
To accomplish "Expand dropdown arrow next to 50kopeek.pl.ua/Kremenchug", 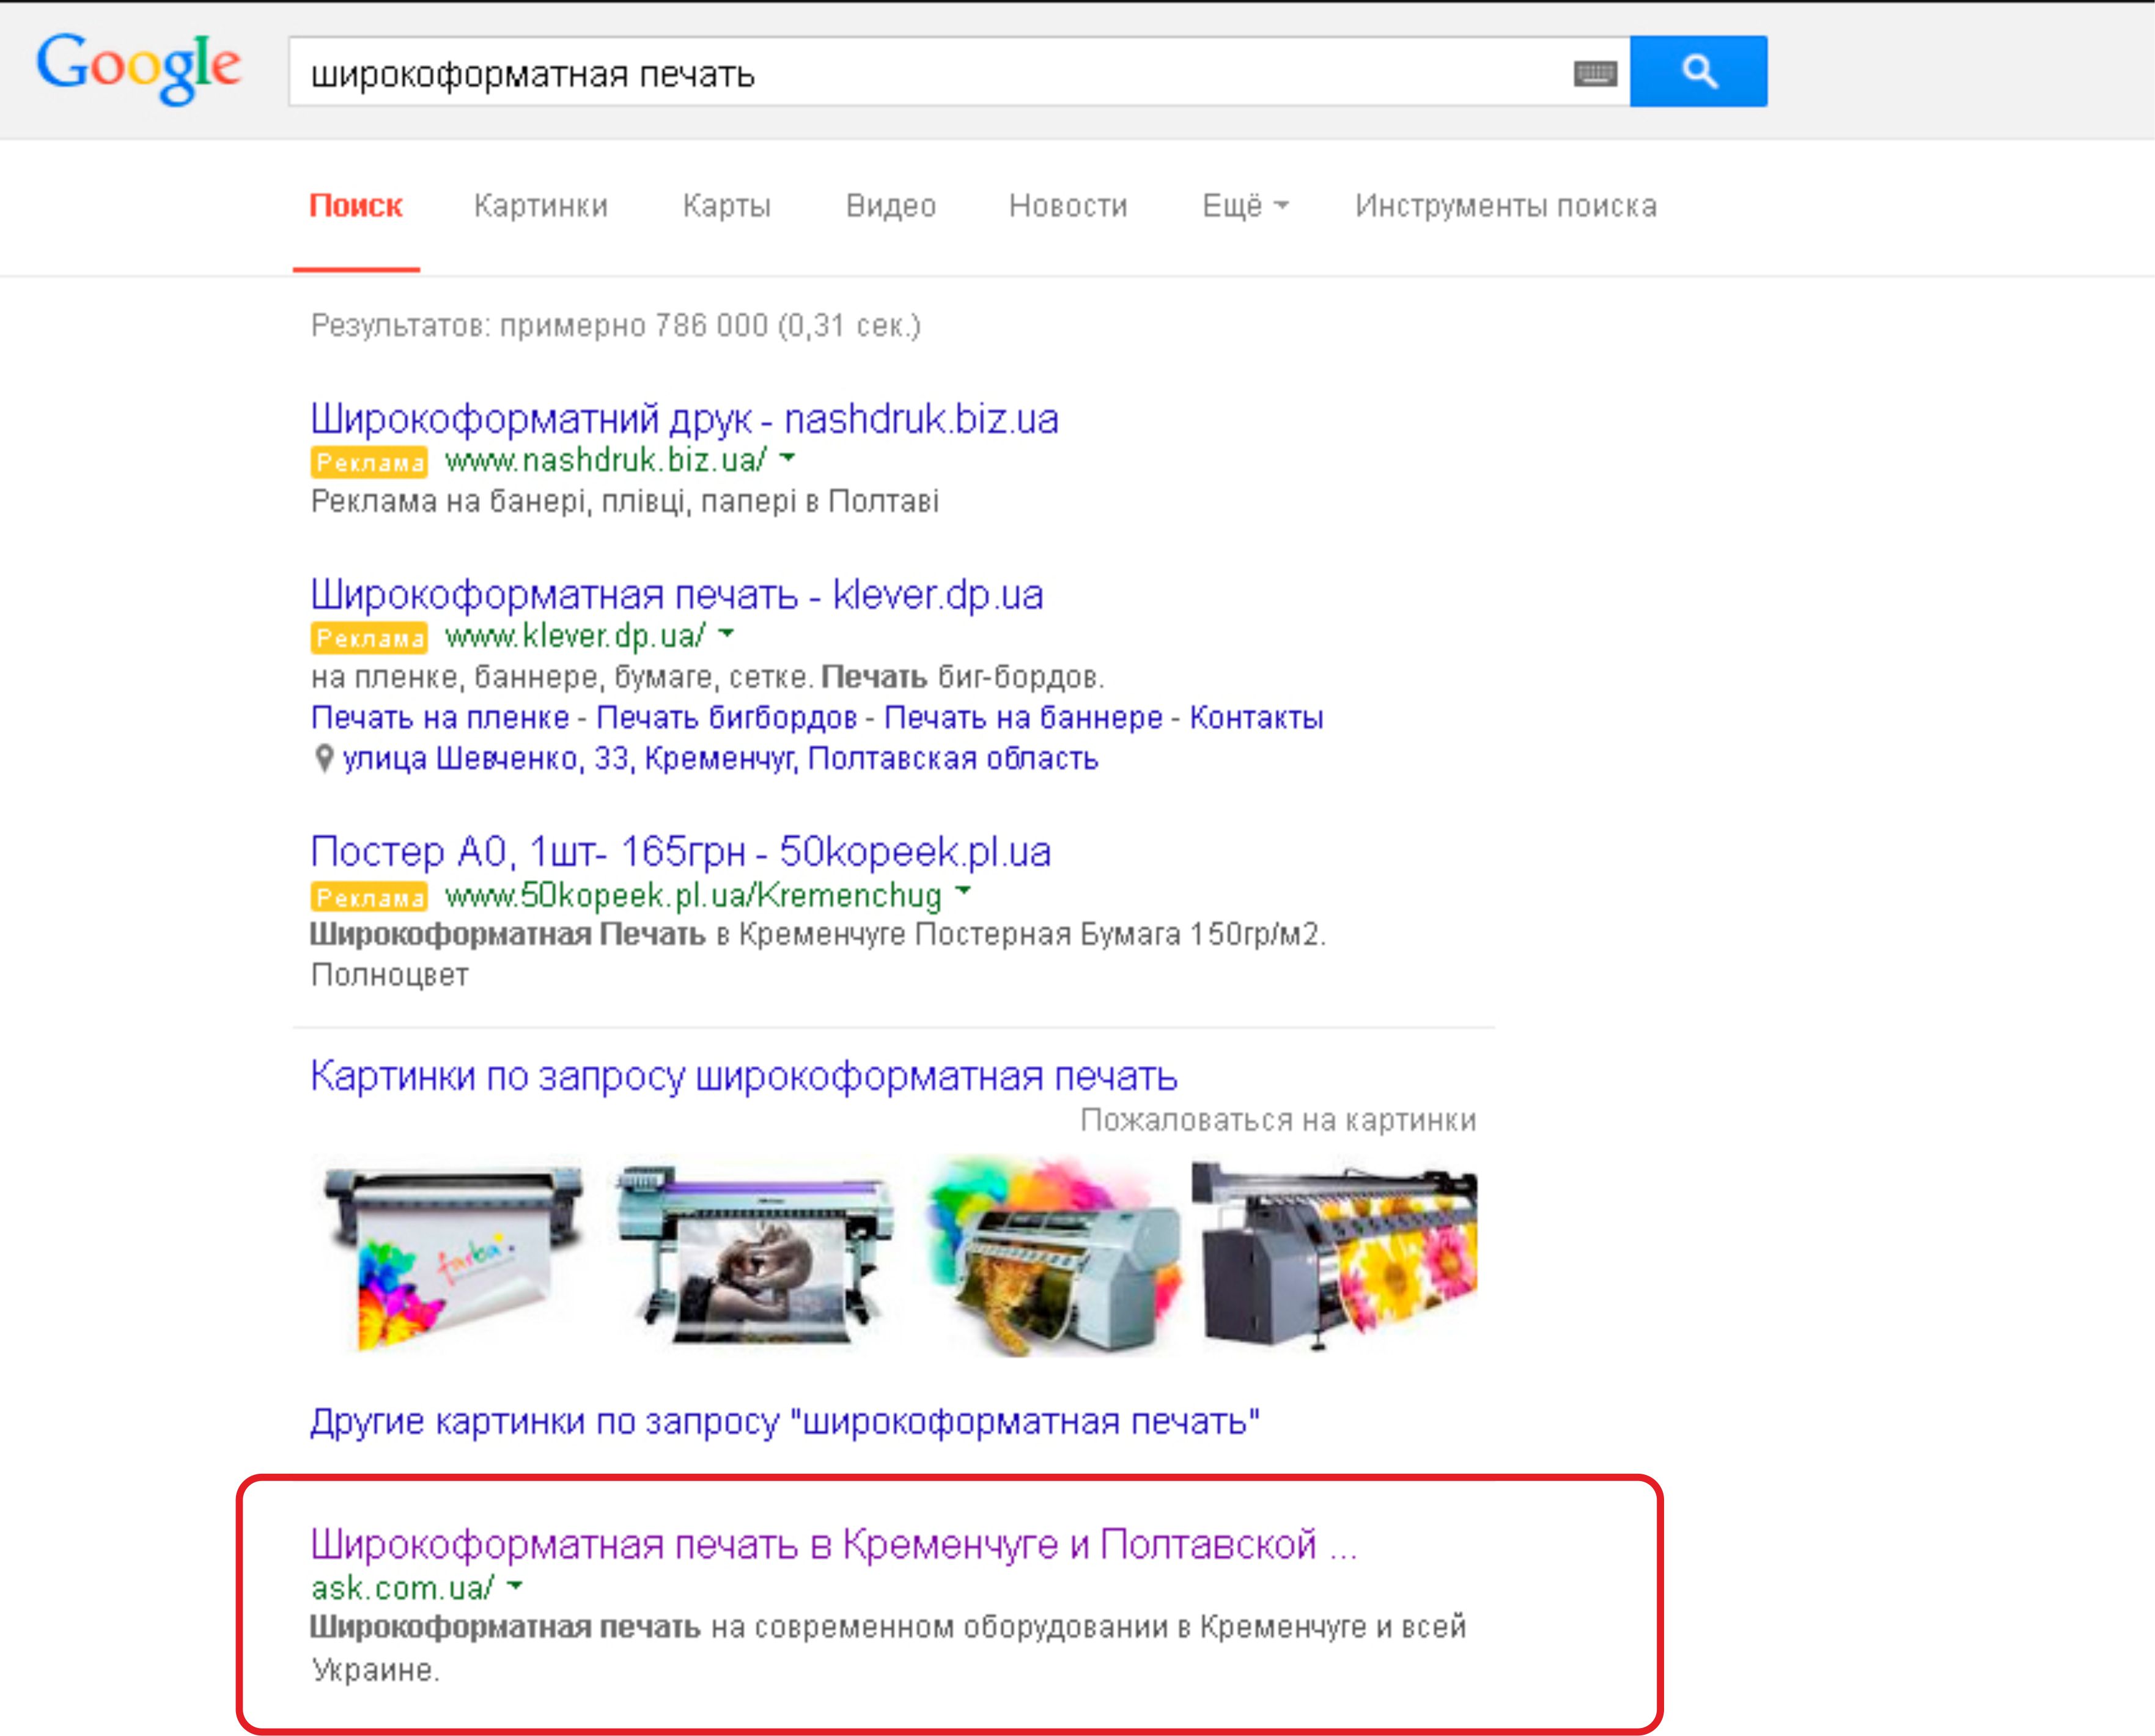I will [964, 890].
